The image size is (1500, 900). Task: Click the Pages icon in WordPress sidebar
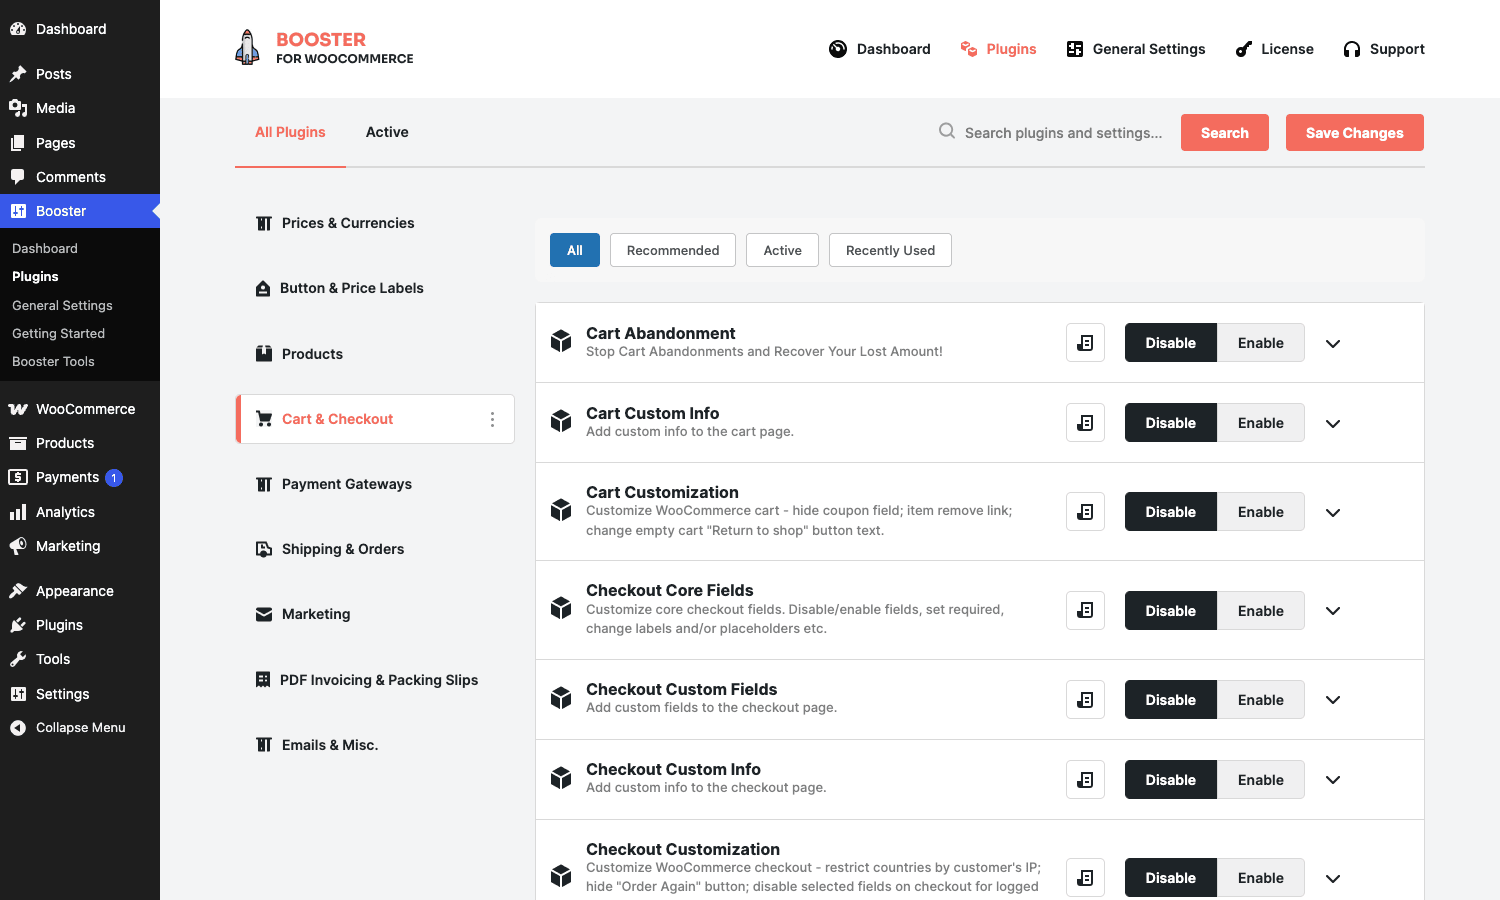[x=18, y=143]
